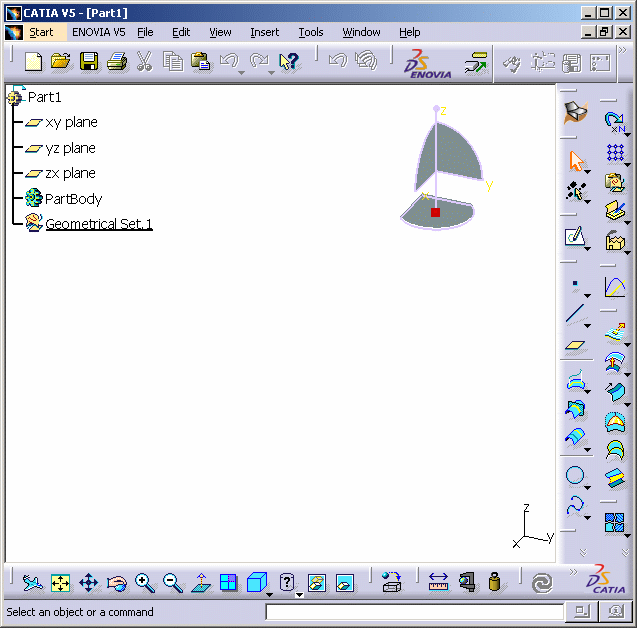
Task: Click the Save in ENOVIA icon
Action: click(476, 62)
